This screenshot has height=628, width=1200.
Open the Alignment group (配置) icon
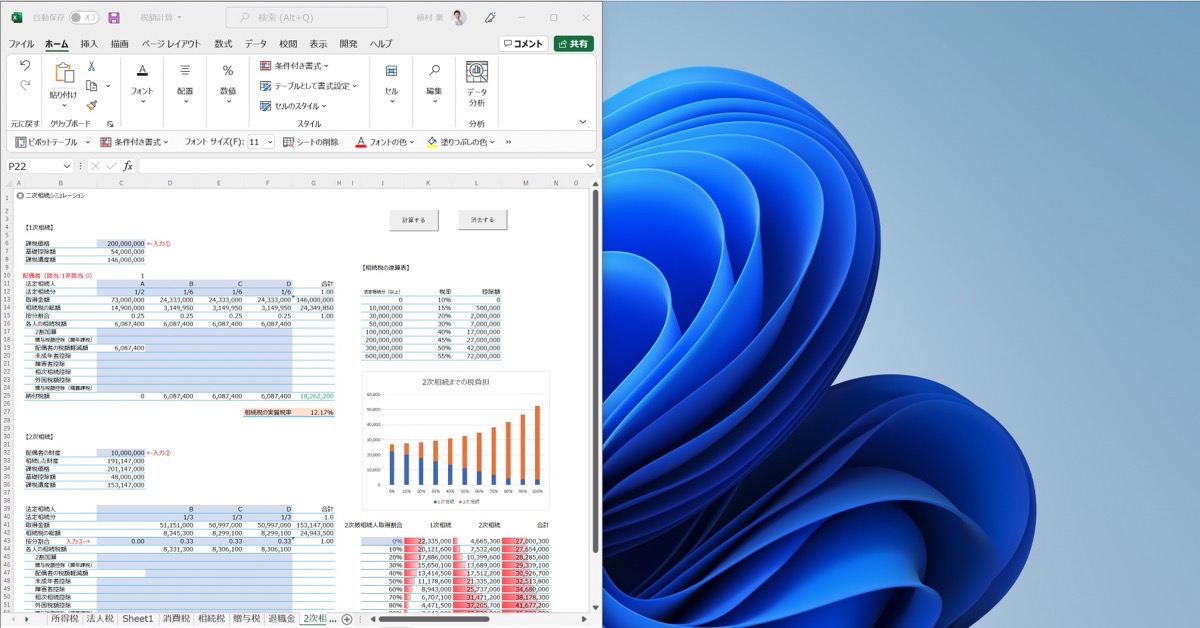(185, 70)
